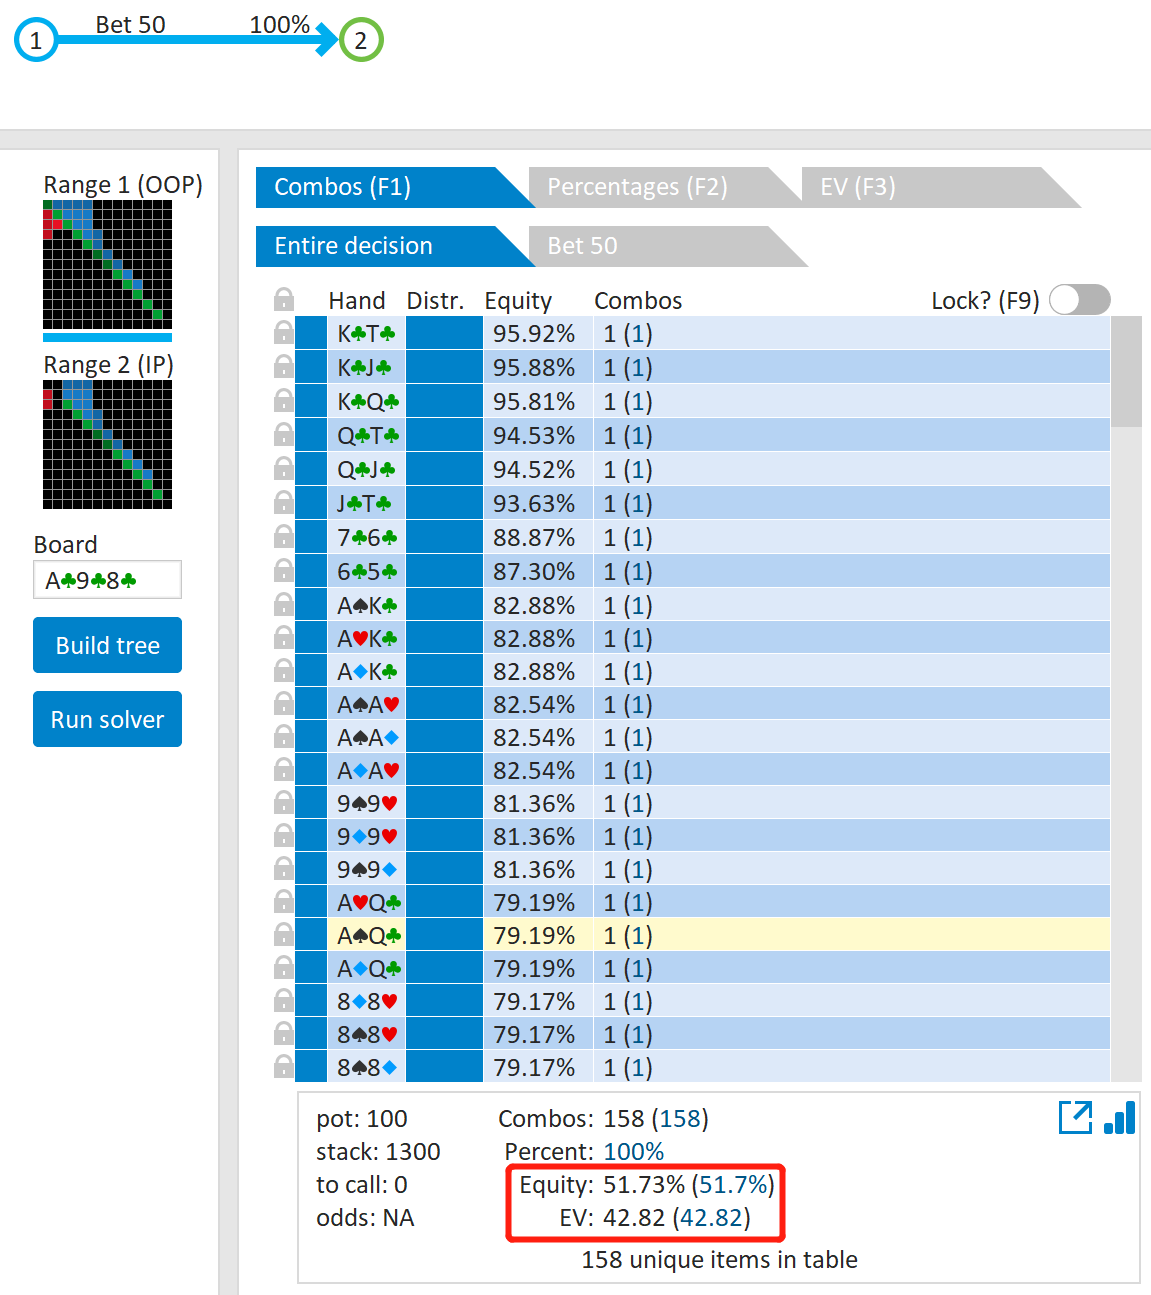Open the pop-out export icon
The height and width of the screenshot is (1295, 1151).
(1075, 1117)
